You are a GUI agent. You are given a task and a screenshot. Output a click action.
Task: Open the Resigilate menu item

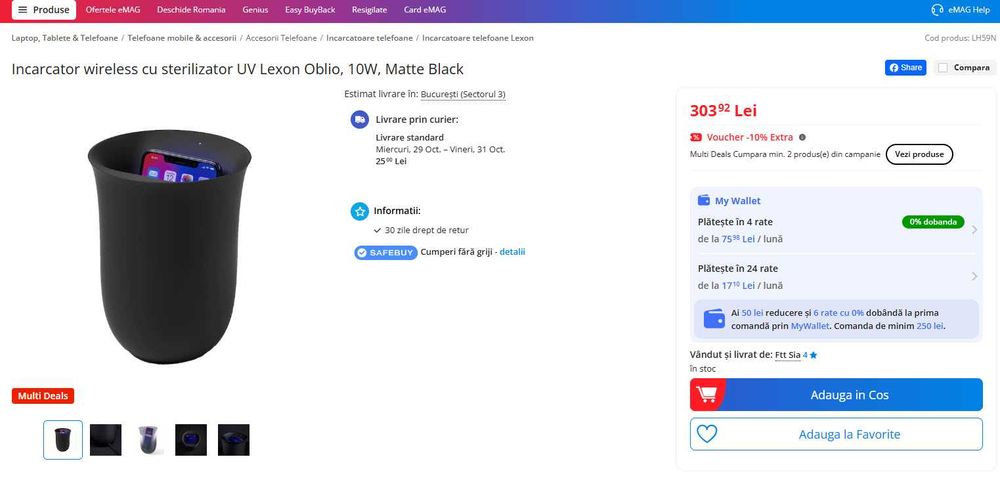(x=369, y=10)
